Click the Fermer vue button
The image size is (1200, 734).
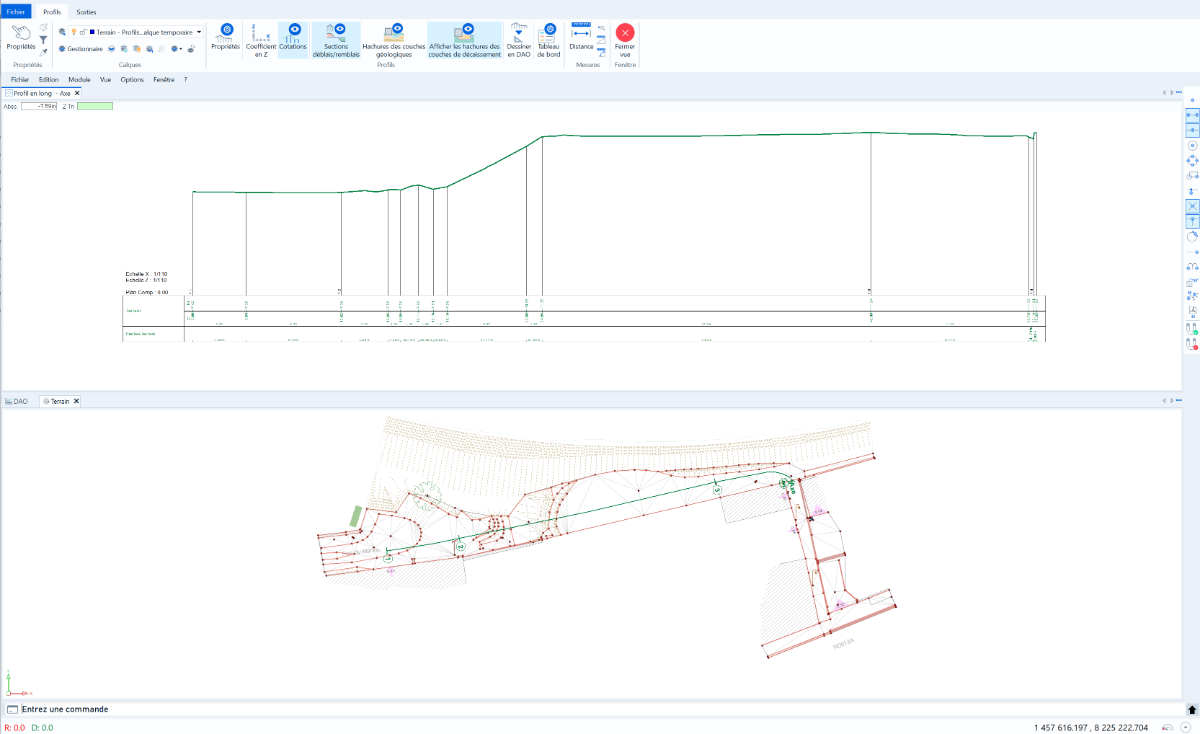pyautogui.click(x=625, y=40)
